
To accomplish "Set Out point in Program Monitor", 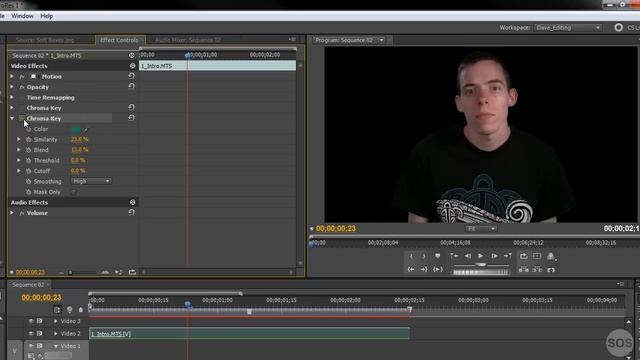I will point(424,256).
